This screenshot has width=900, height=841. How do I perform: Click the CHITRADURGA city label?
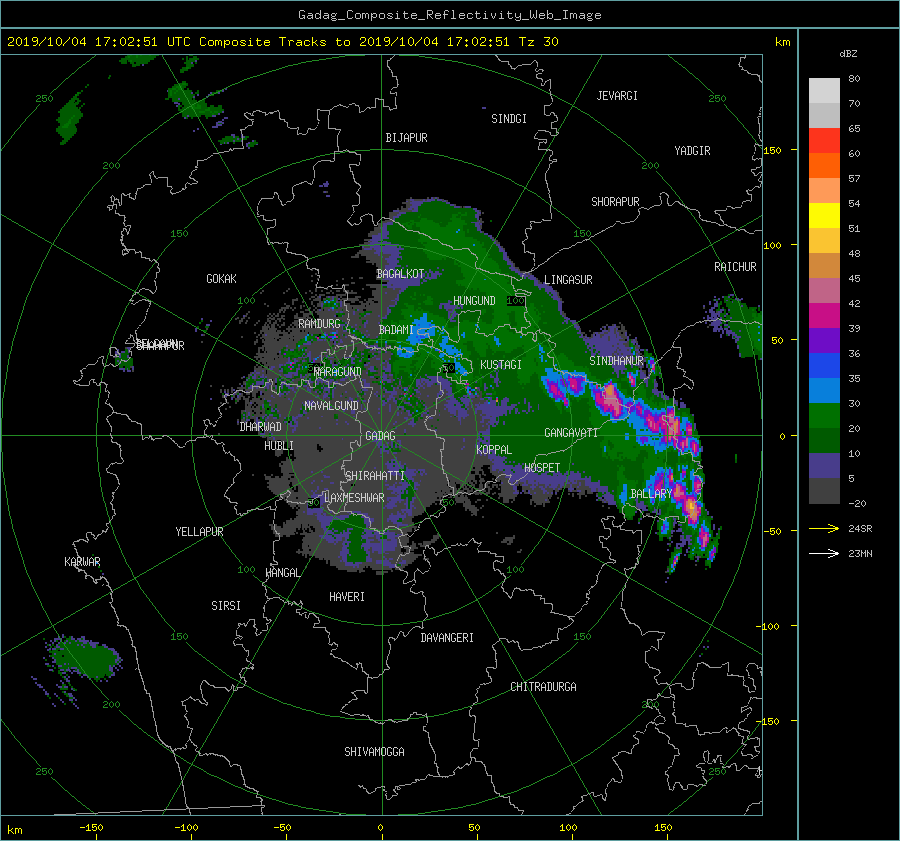point(543,687)
